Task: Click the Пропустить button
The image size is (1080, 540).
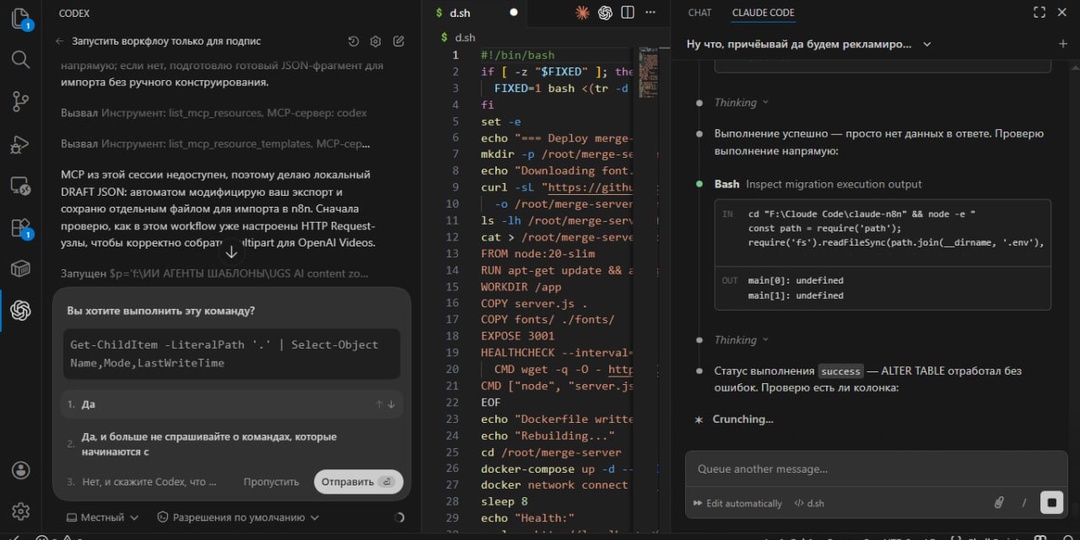Action: pos(271,482)
